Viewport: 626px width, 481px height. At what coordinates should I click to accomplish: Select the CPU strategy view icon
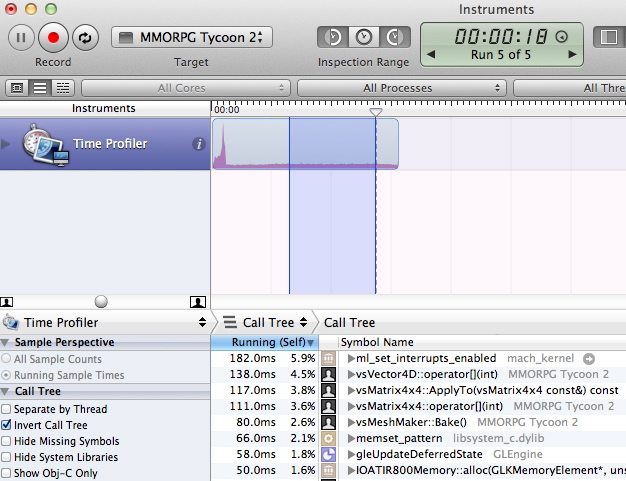pyautogui.click(x=17, y=88)
